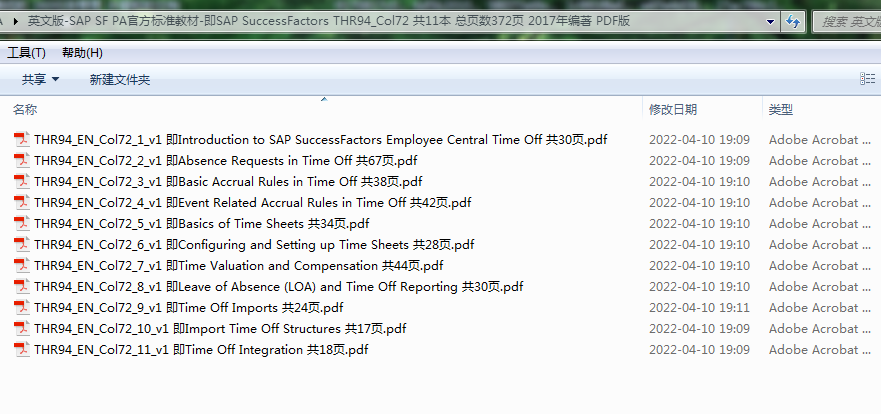Click Adobe Acrobat type of Col72_7 Time Valuation row
The height and width of the screenshot is (414, 881).
click(821, 265)
